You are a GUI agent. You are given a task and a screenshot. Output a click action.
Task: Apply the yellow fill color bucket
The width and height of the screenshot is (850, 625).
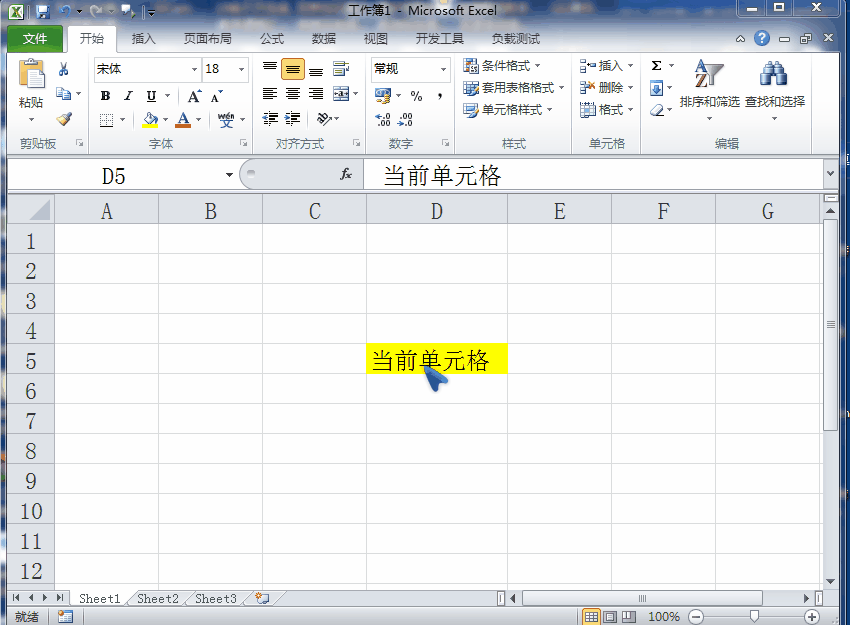[x=150, y=119]
